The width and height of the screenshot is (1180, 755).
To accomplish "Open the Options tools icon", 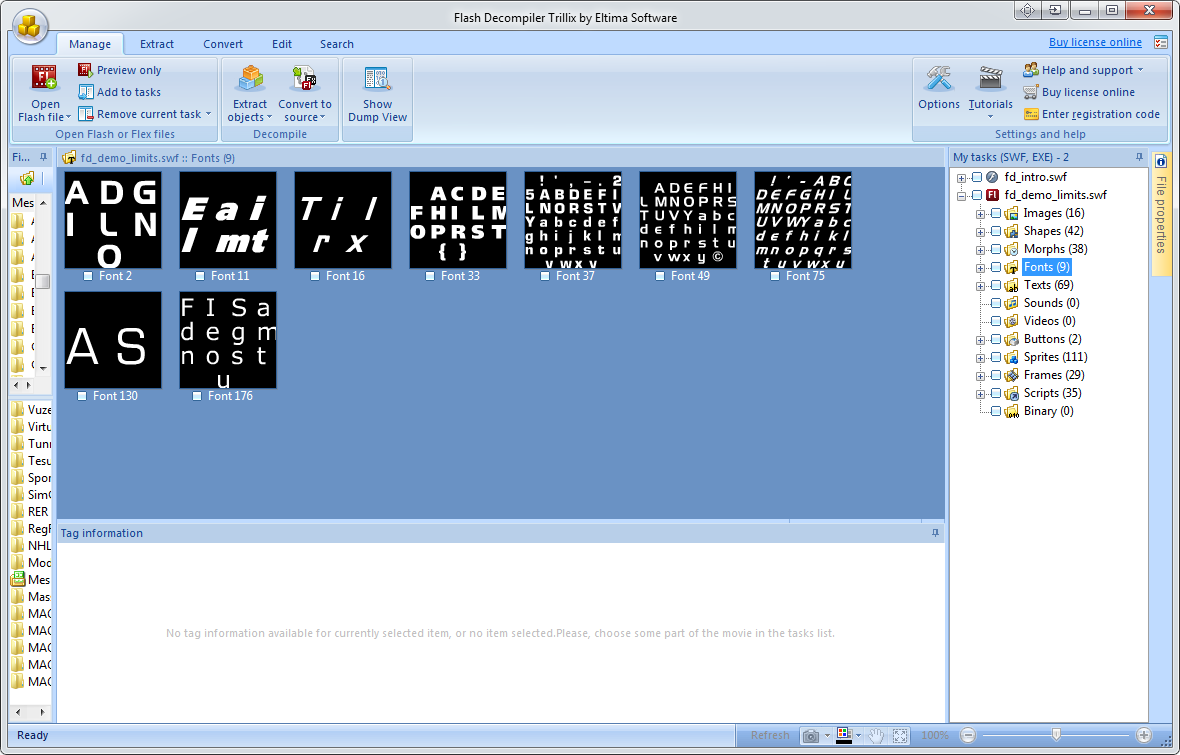I will tap(938, 80).
